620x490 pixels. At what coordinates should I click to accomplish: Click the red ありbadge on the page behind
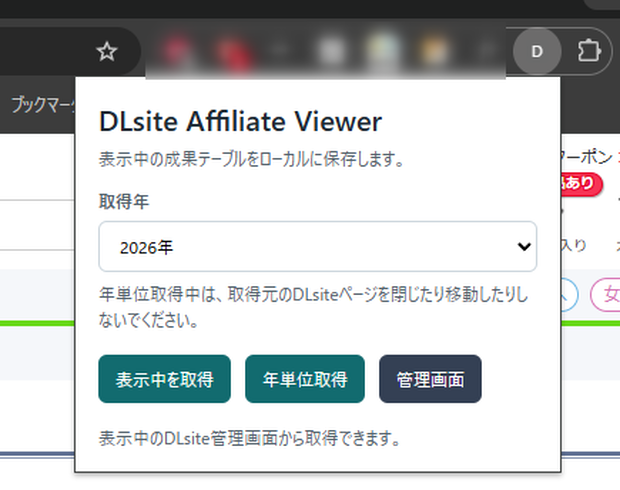[581, 184]
